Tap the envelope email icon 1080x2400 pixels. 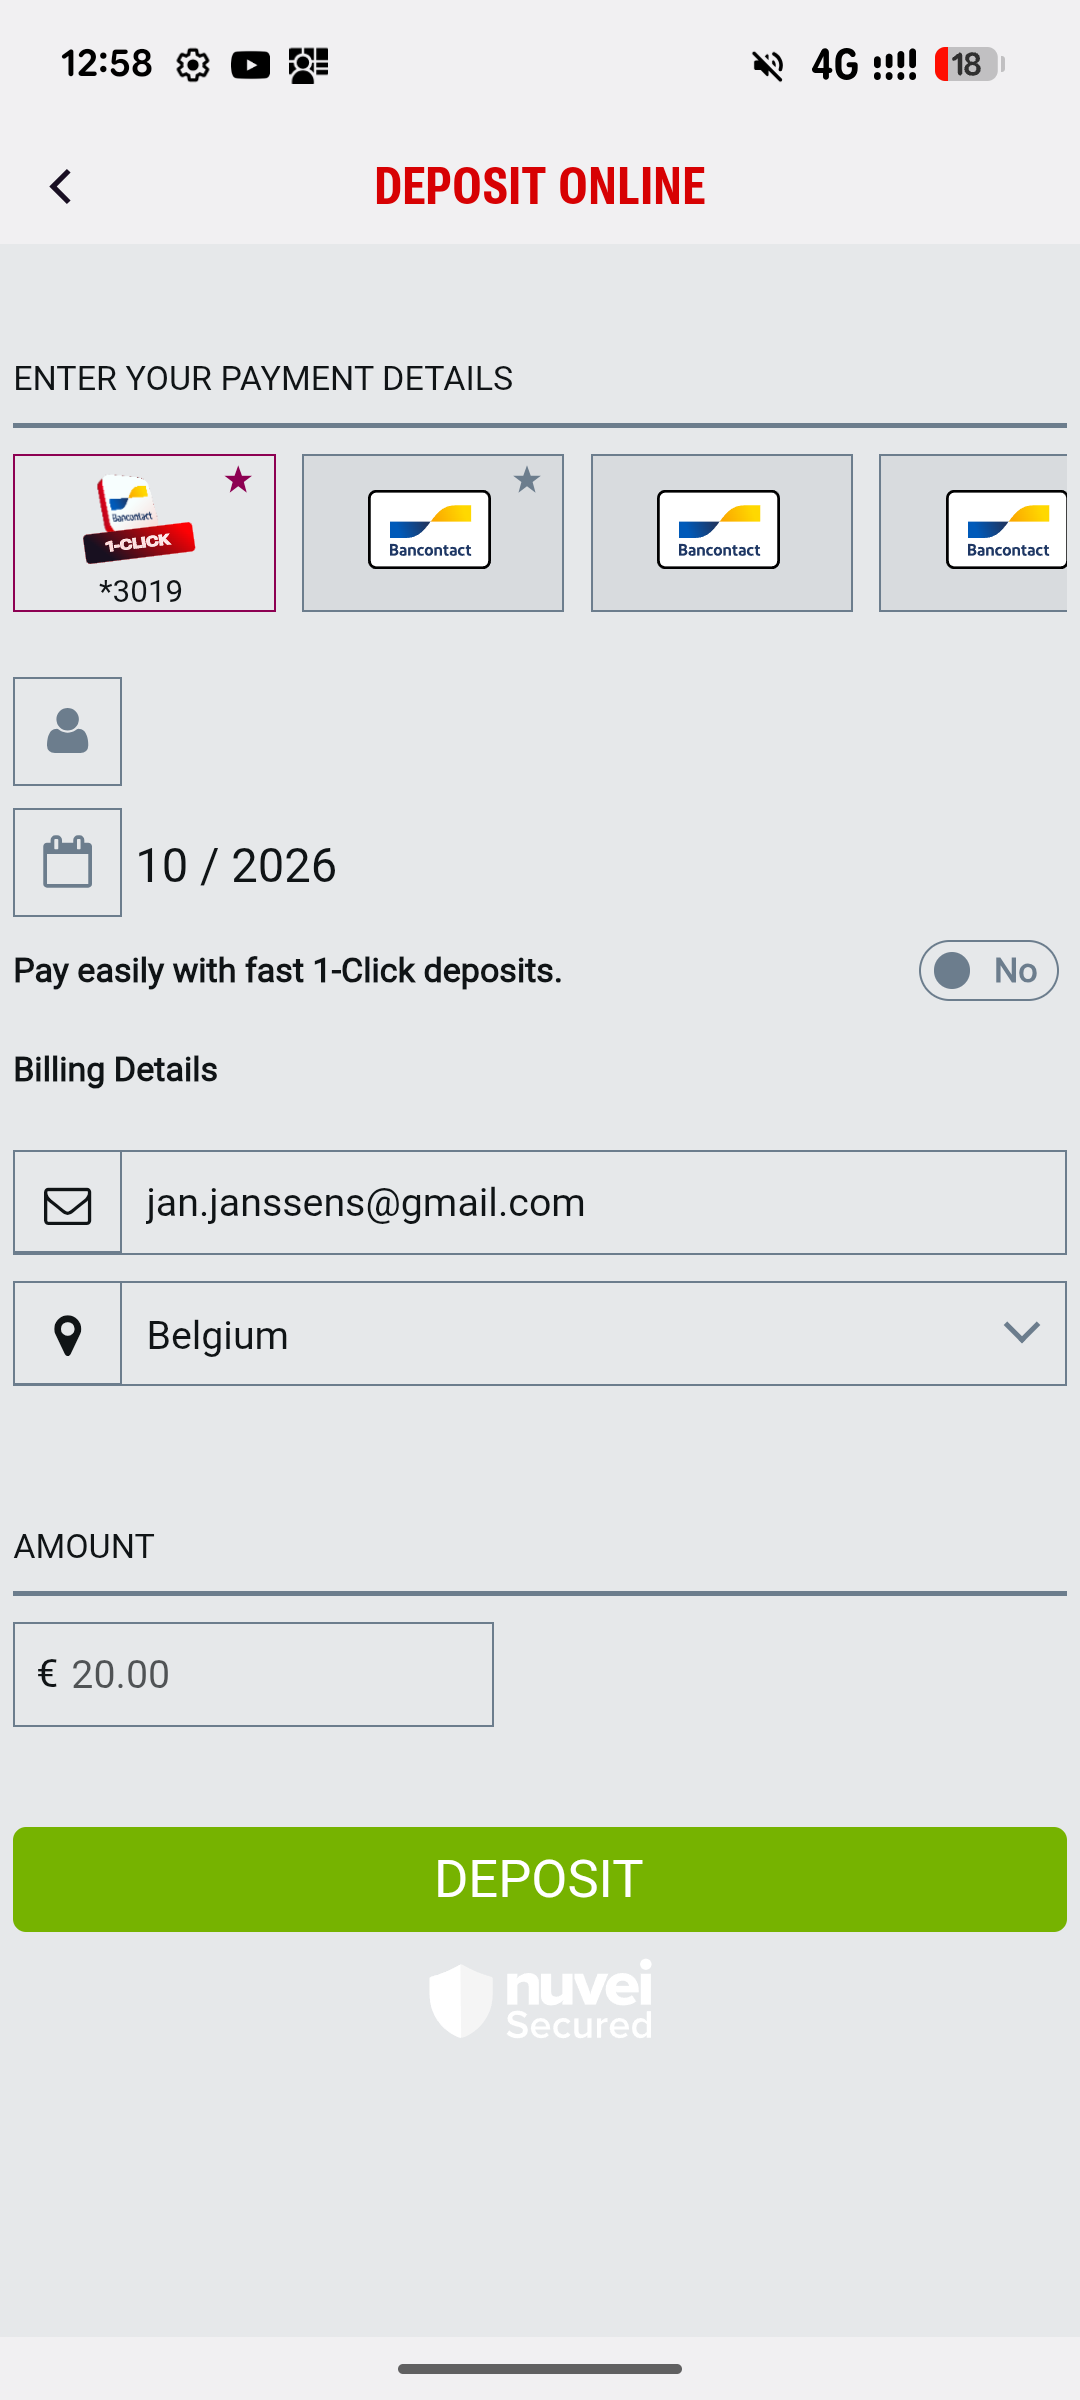(x=67, y=1204)
